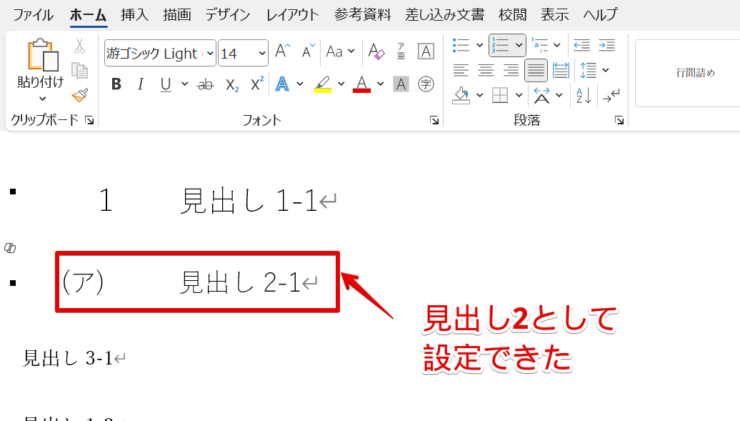This screenshot has width=740, height=421.
Task: Align text left
Action: point(461,70)
